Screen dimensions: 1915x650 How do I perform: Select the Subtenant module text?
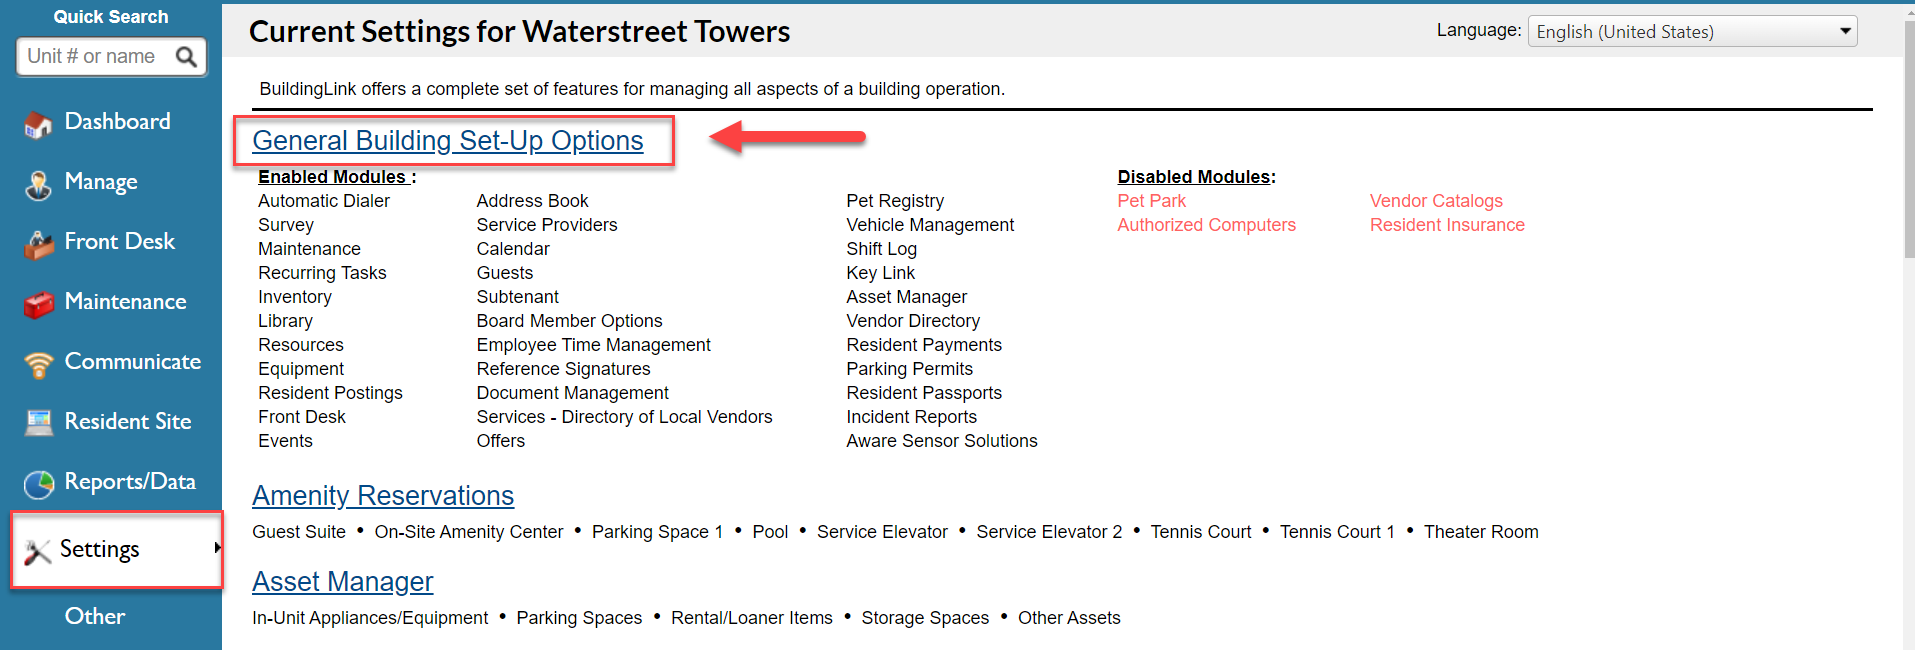tap(517, 297)
